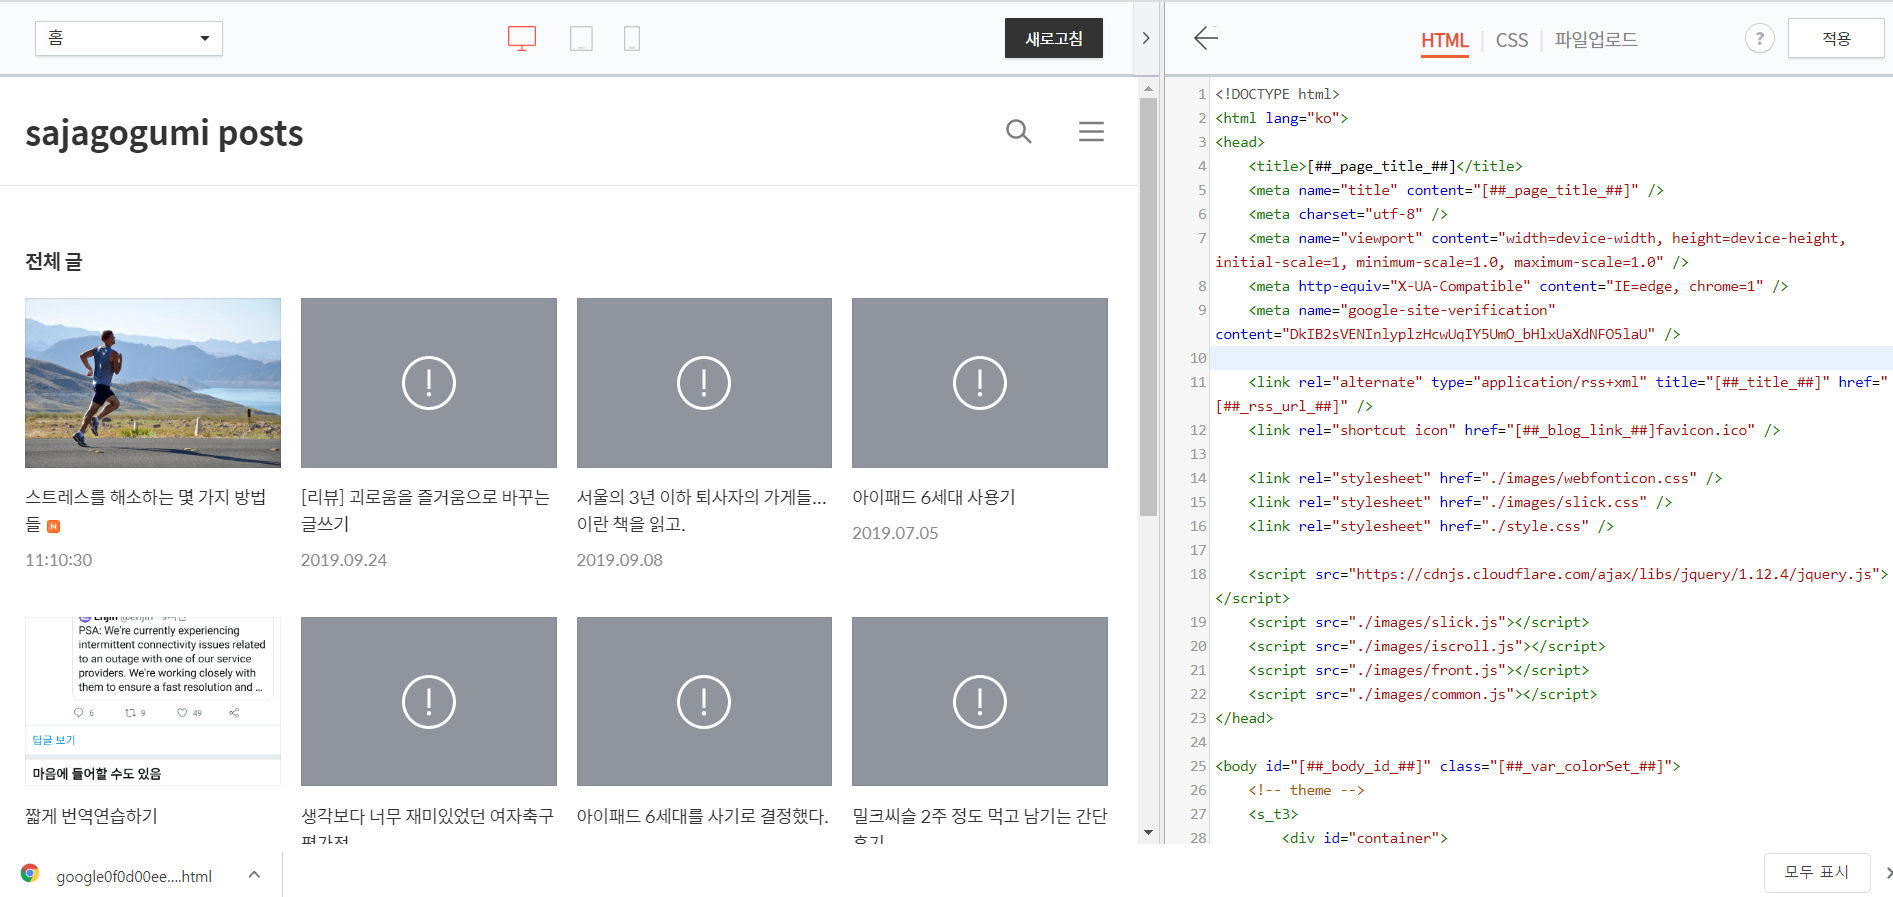This screenshot has height=897, width=1893.
Task: Click the 2019.07.05 post date
Action: 895,533
